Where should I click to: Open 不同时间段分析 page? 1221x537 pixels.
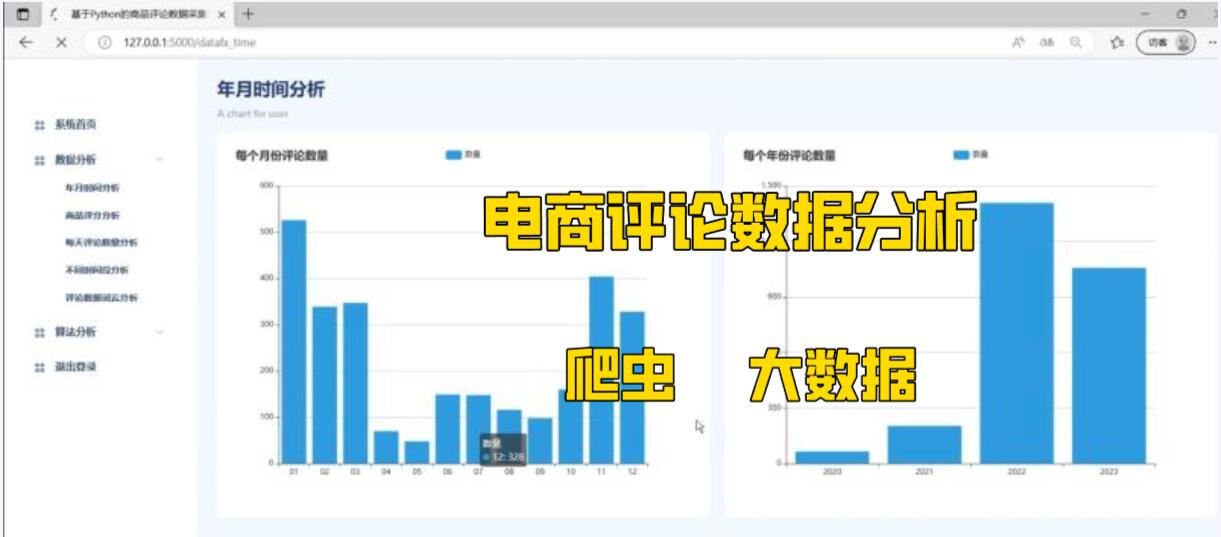[96, 270]
